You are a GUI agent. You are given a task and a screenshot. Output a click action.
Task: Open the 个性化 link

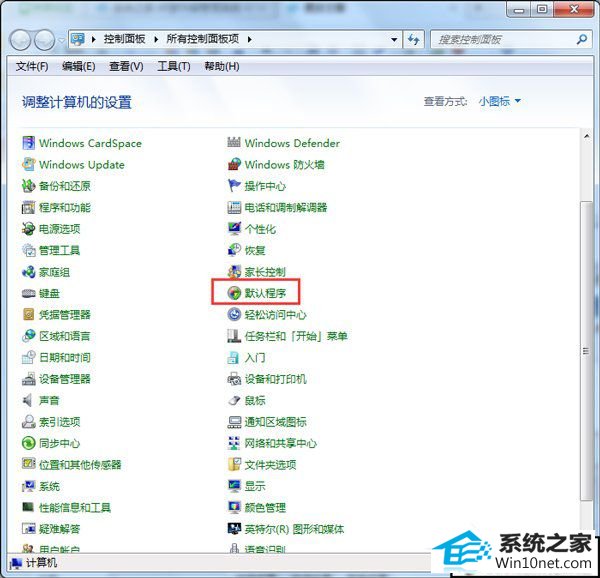[260, 229]
